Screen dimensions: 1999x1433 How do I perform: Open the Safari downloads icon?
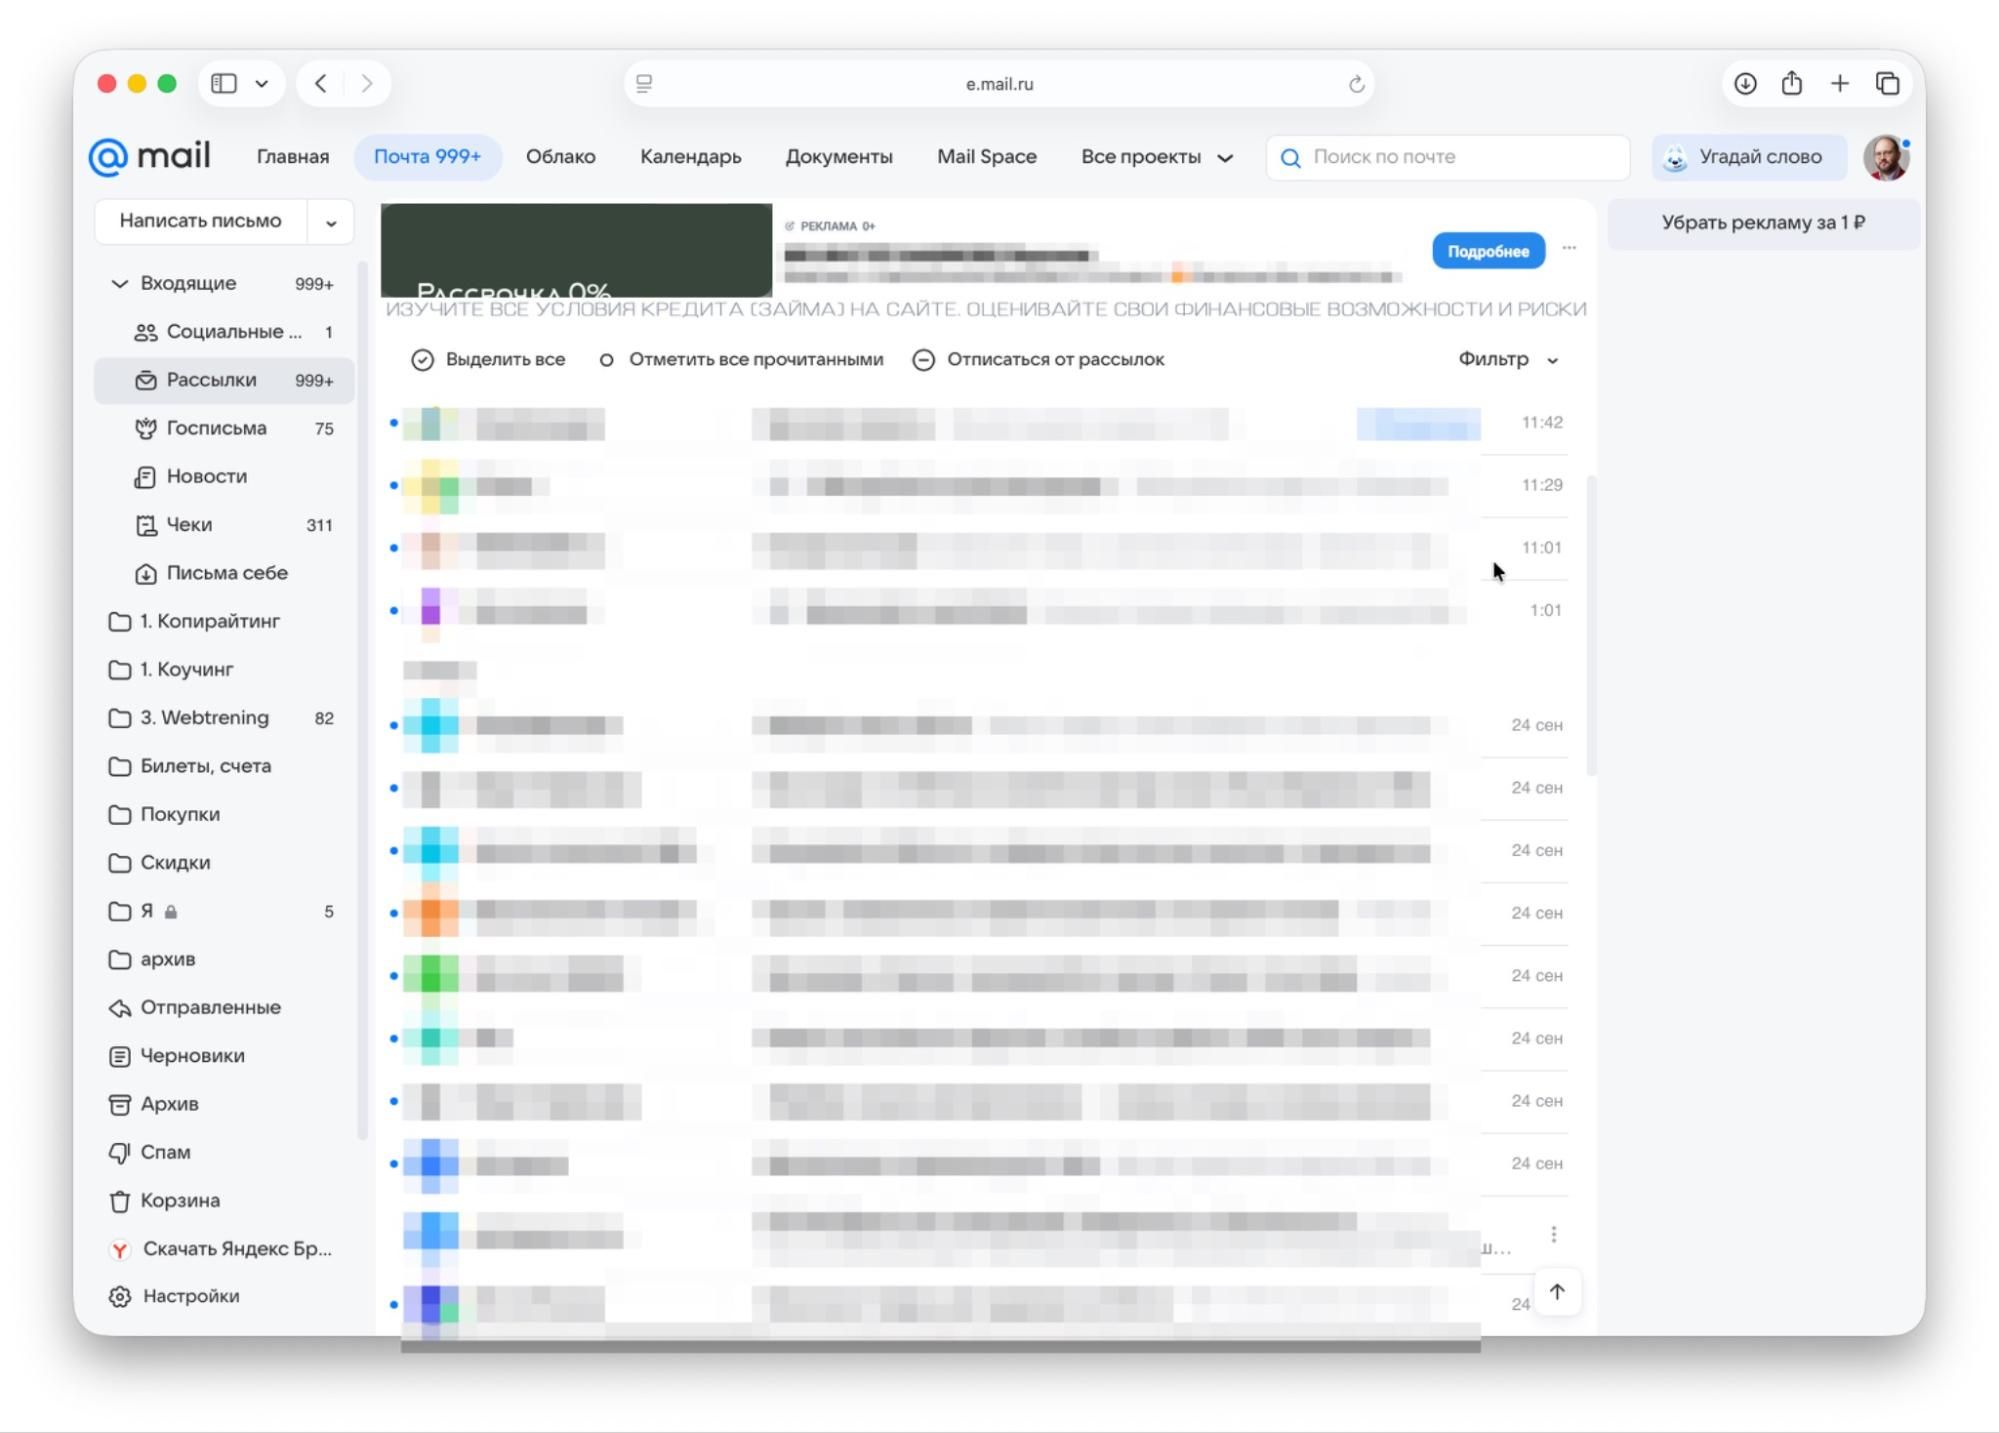(x=1745, y=84)
